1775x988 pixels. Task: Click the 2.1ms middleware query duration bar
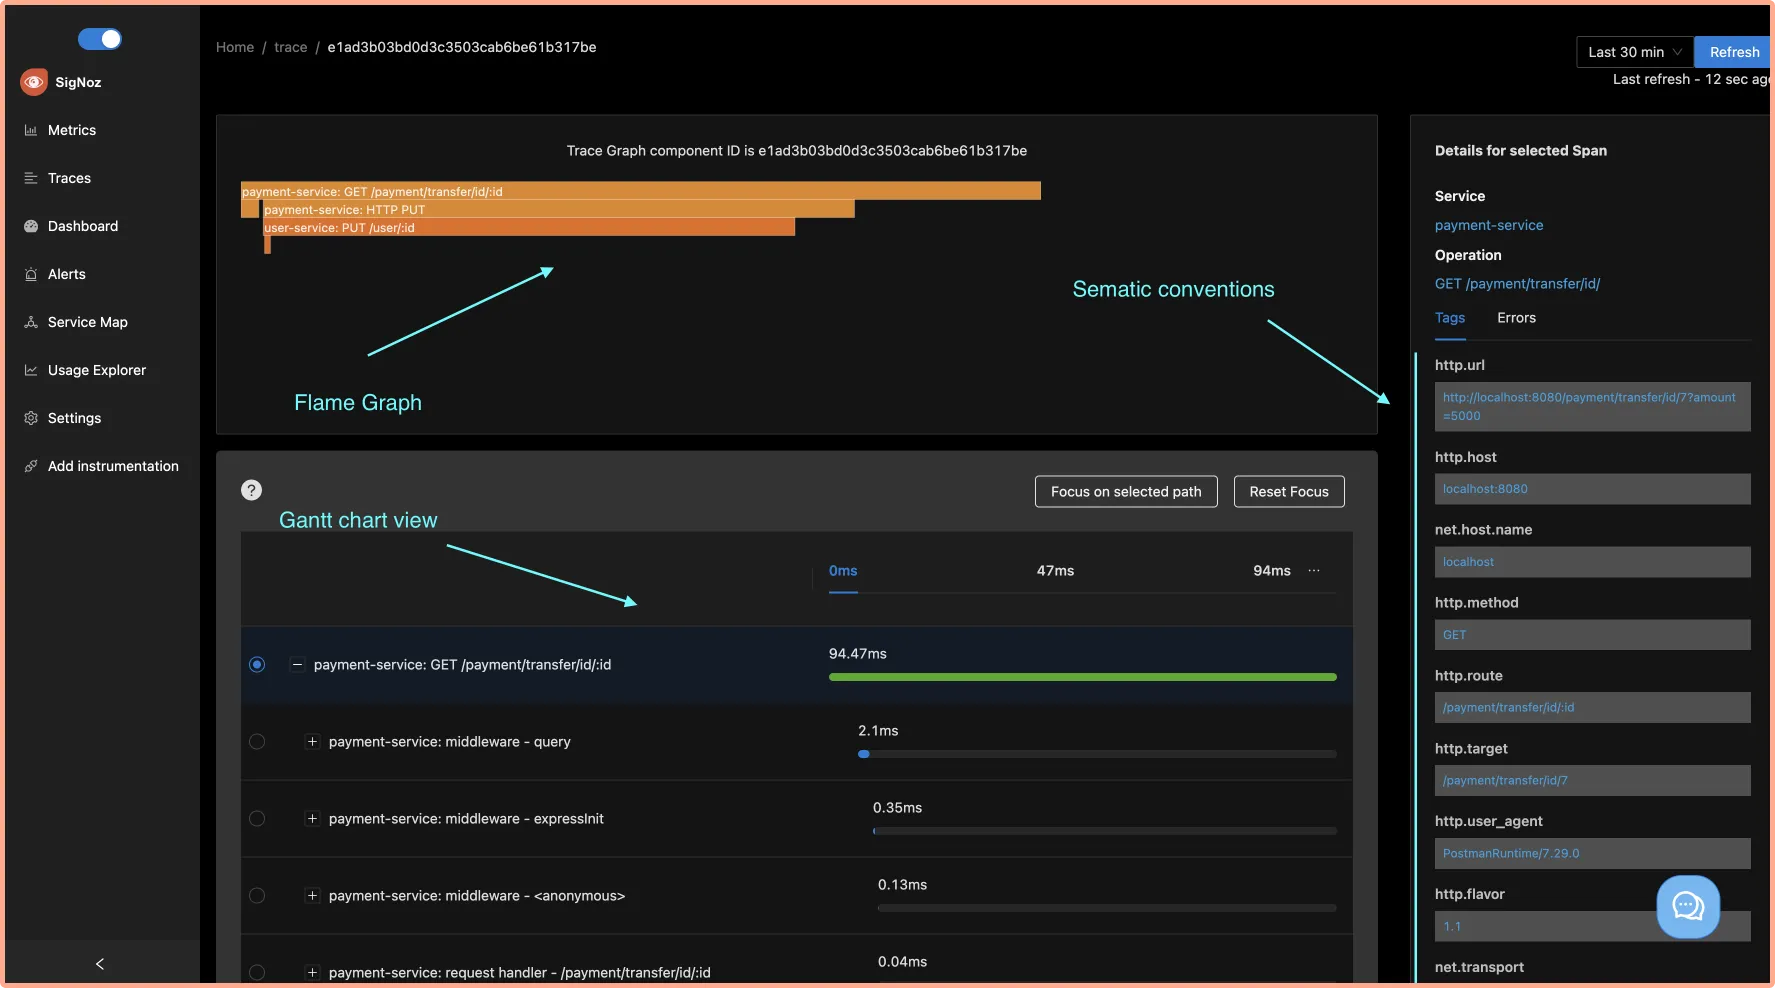[864, 754]
